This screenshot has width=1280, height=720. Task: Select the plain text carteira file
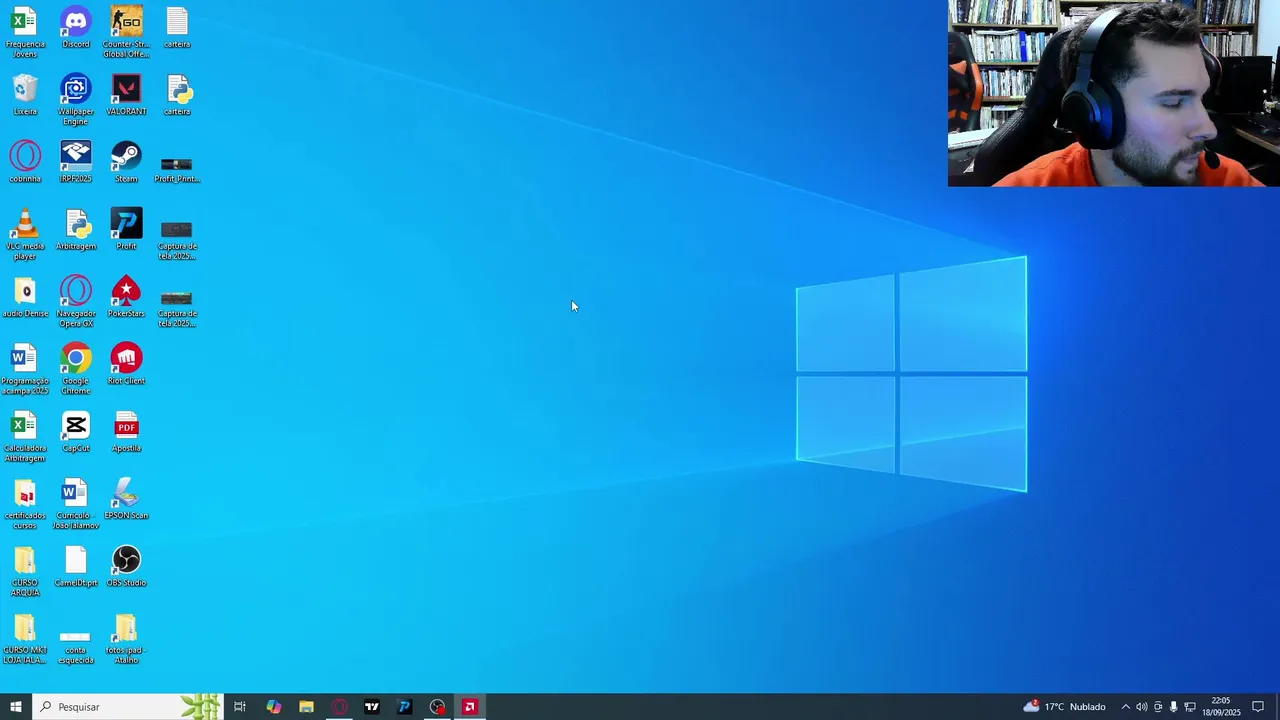point(177,28)
